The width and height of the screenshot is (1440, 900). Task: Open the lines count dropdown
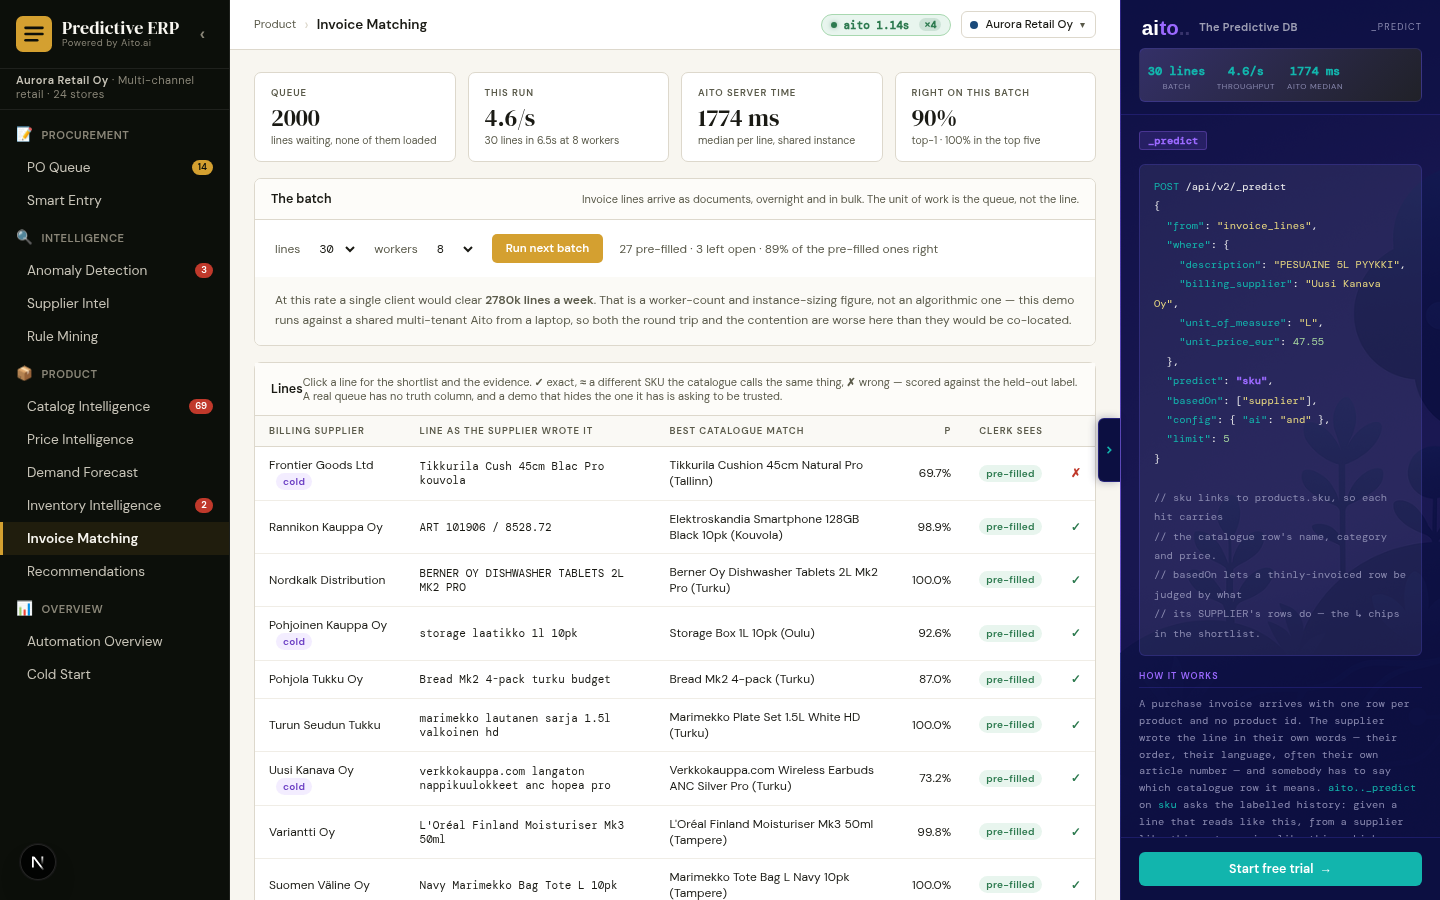coord(337,249)
